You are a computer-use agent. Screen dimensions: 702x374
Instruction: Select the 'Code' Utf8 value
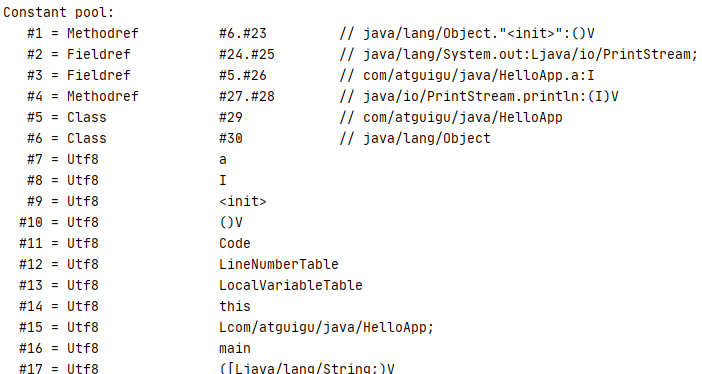235,244
